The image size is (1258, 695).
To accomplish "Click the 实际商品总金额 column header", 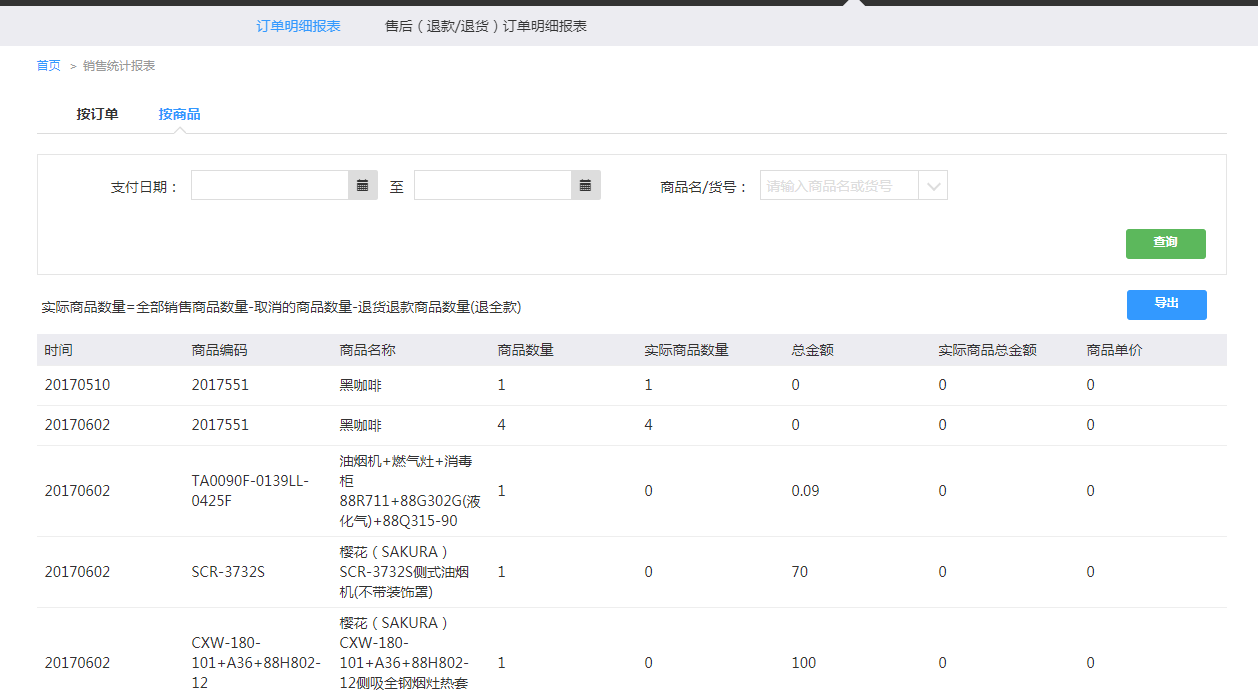I will [x=988, y=350].
